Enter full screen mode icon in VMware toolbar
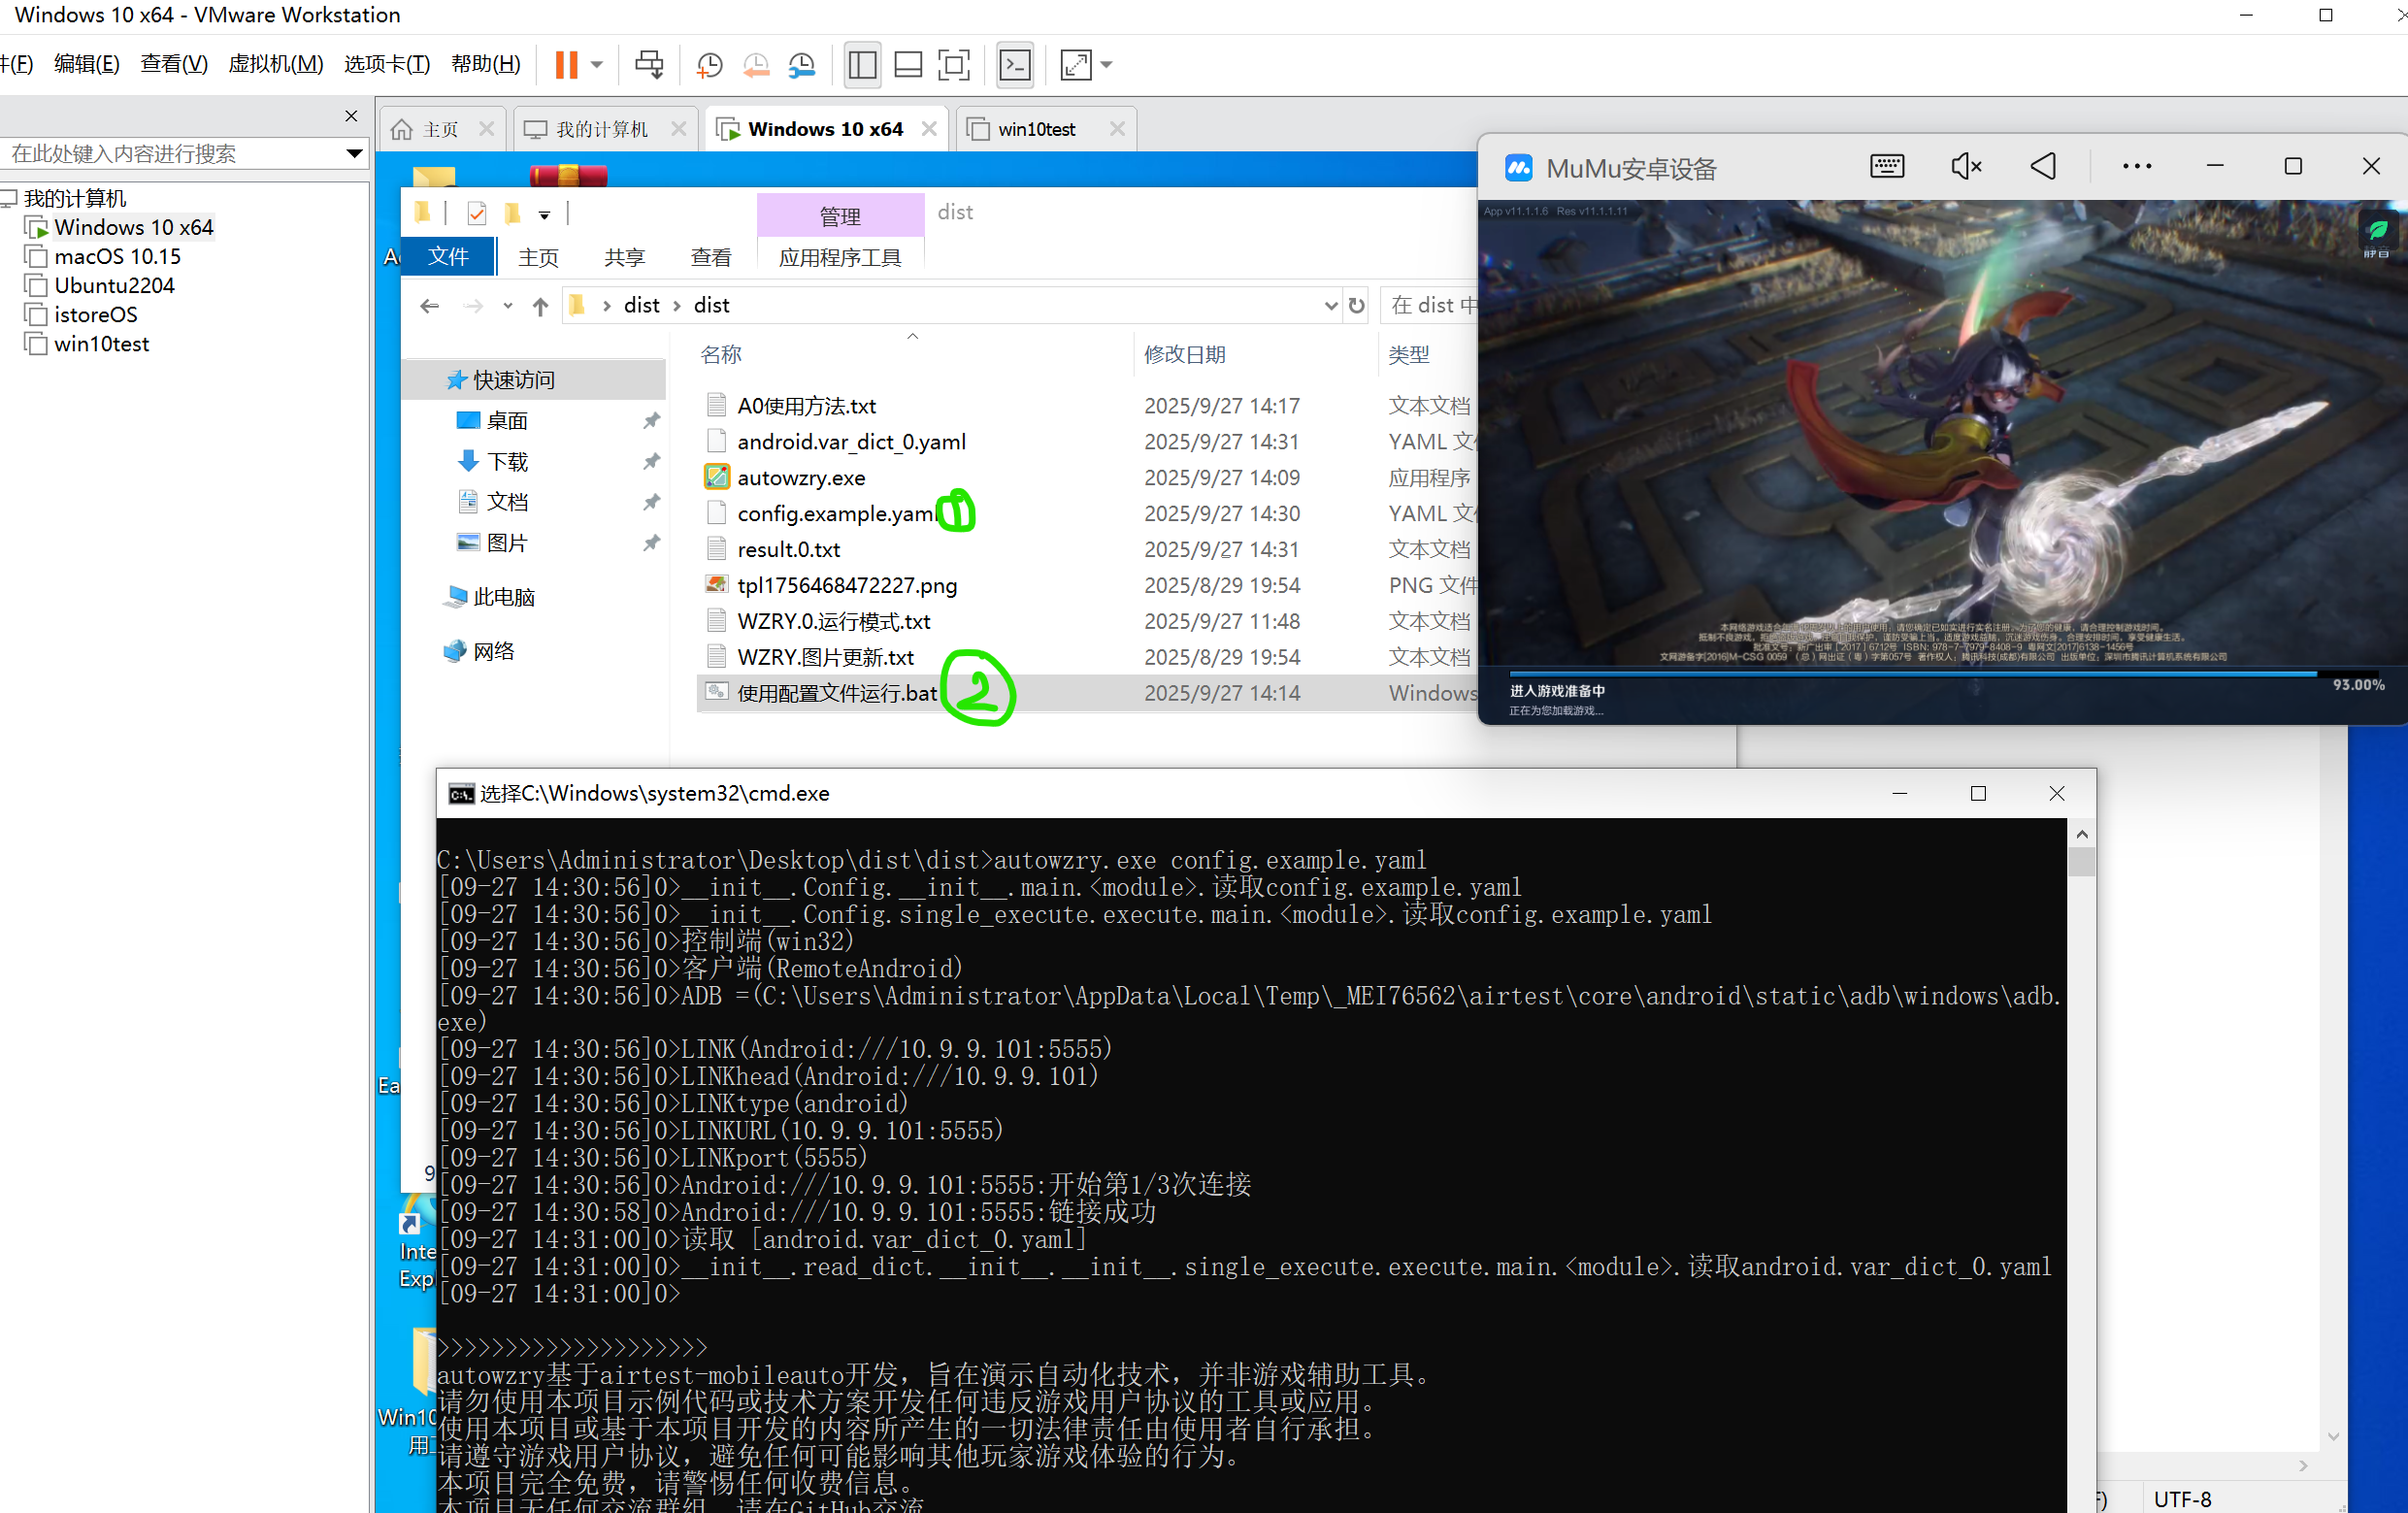Screen dimensions: 2408x1513 coord(954,65)
